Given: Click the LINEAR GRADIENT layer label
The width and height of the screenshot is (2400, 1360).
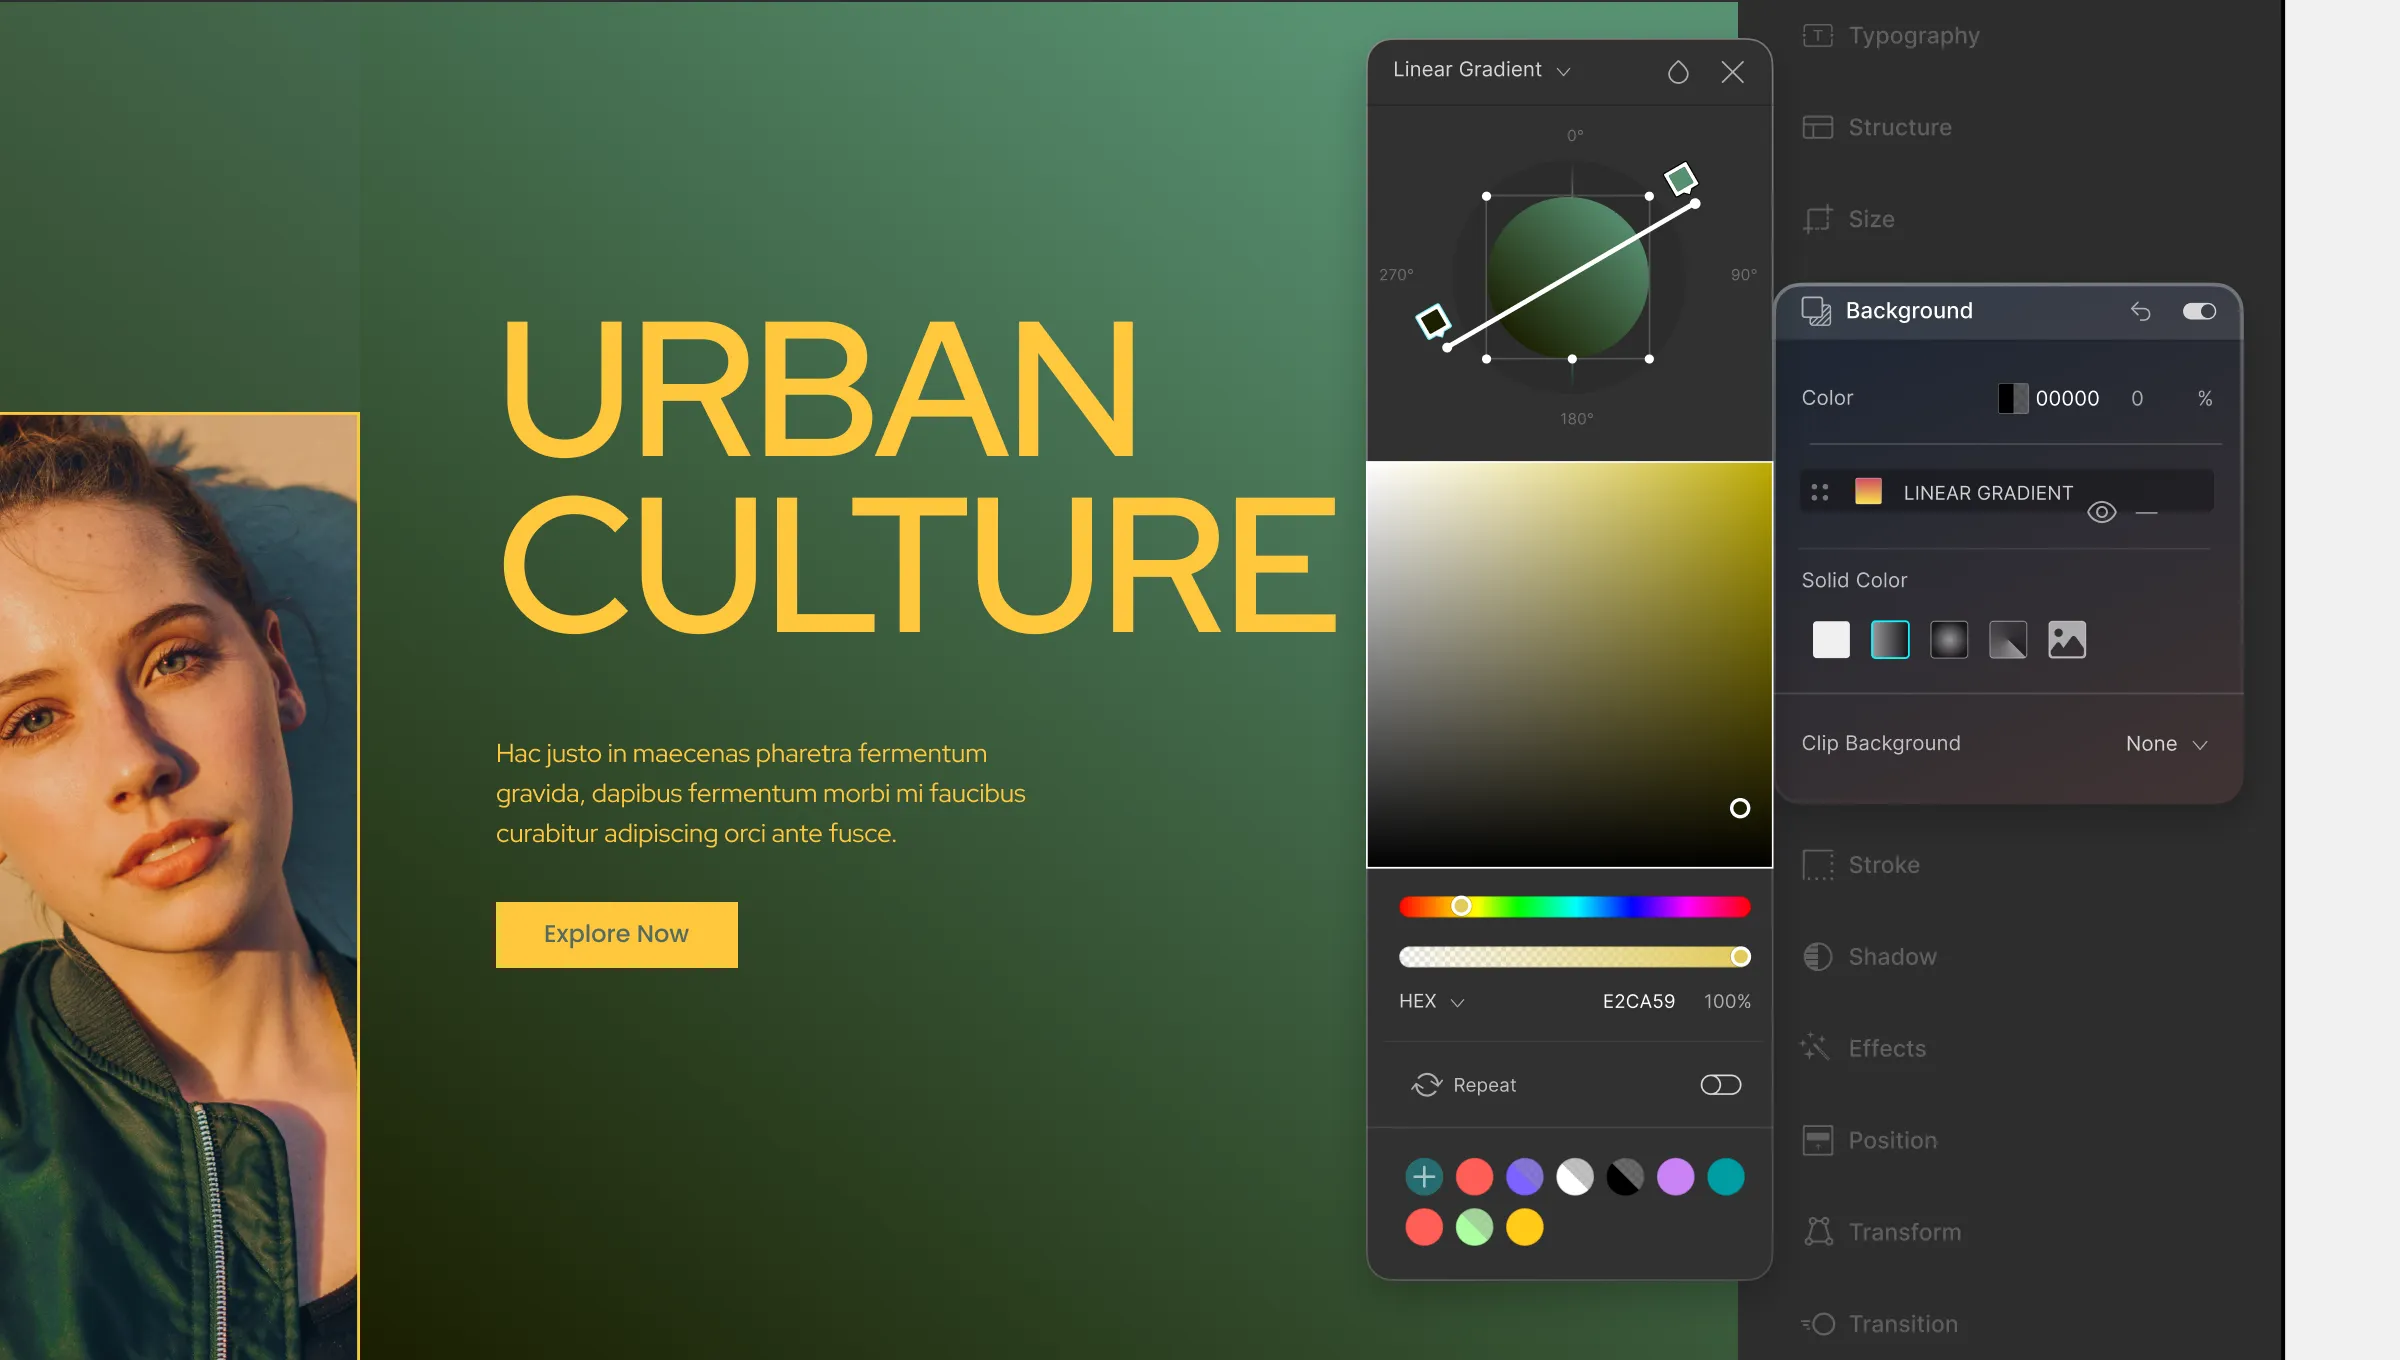Looking at the screenshot, I should (x=1988, y=493).
